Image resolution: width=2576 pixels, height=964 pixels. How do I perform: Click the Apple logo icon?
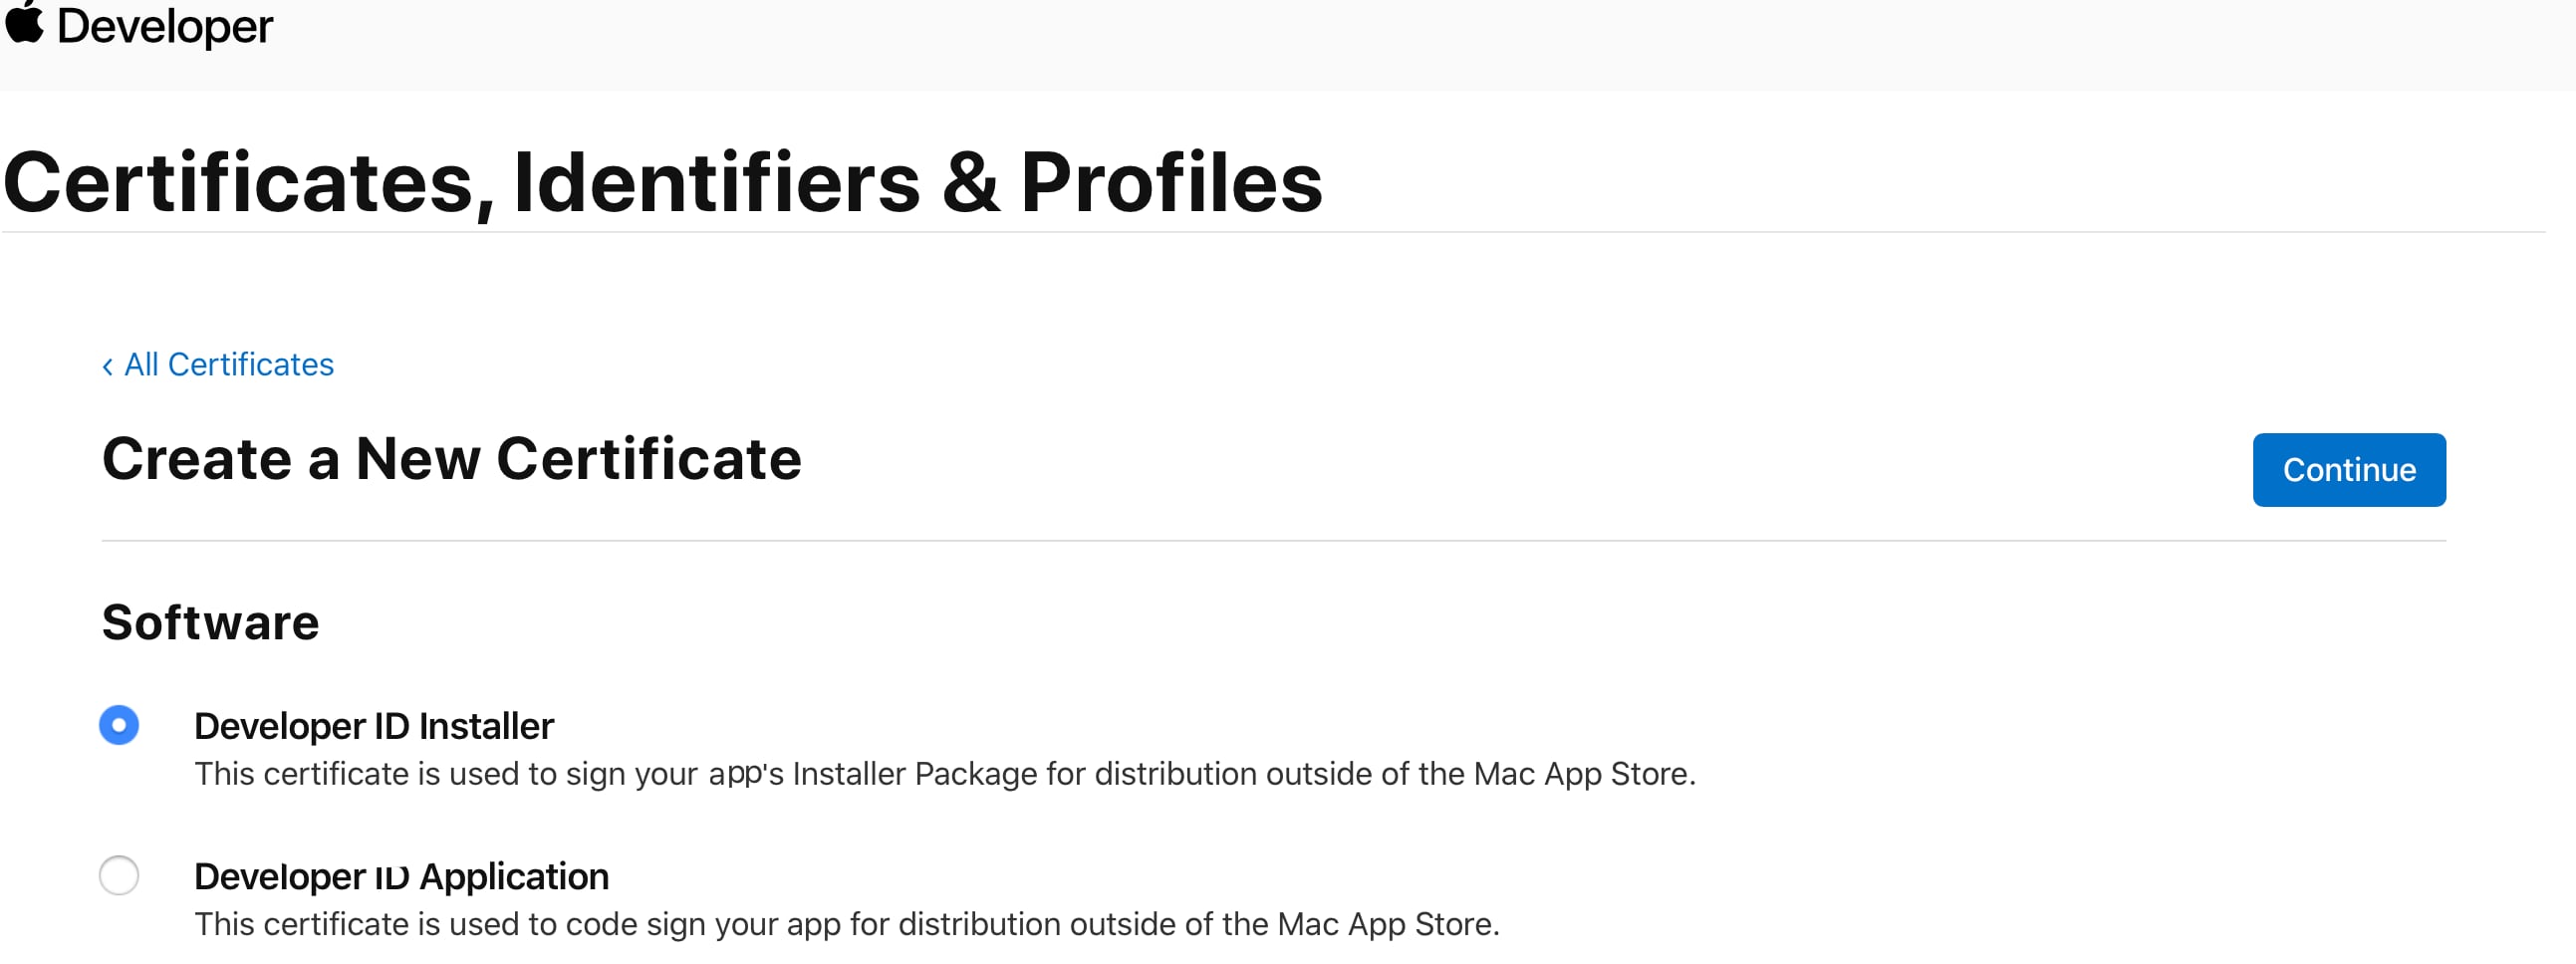click(24, 22)
